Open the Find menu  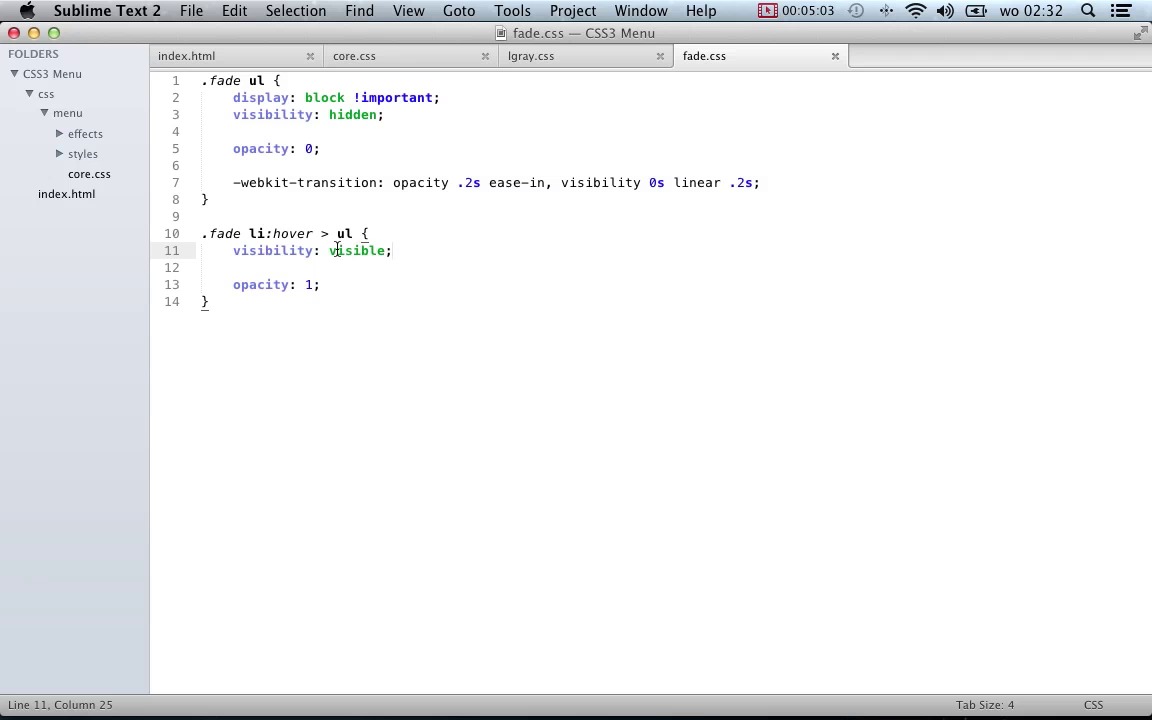coord(359,10)
